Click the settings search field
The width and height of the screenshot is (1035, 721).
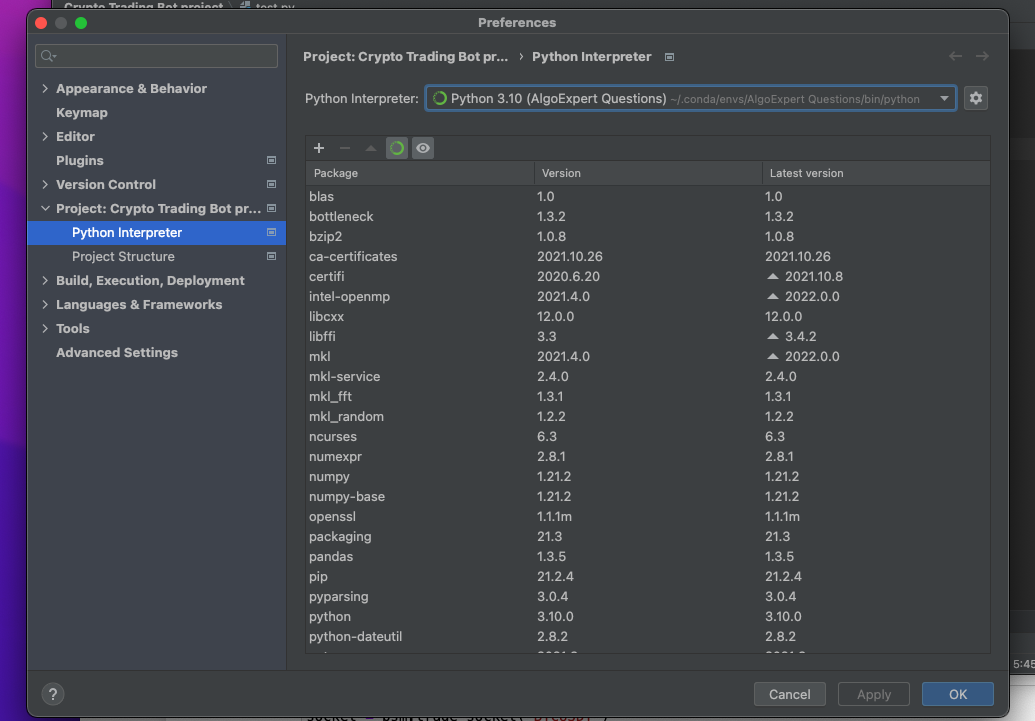[x=157, y=56]
